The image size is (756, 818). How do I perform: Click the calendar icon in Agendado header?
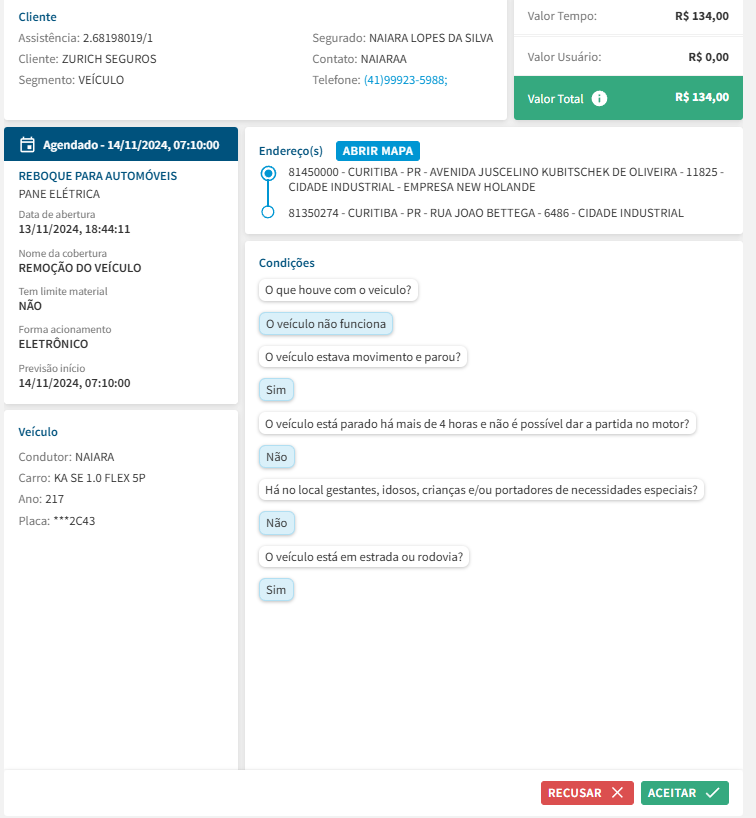(x=28, y=145)
